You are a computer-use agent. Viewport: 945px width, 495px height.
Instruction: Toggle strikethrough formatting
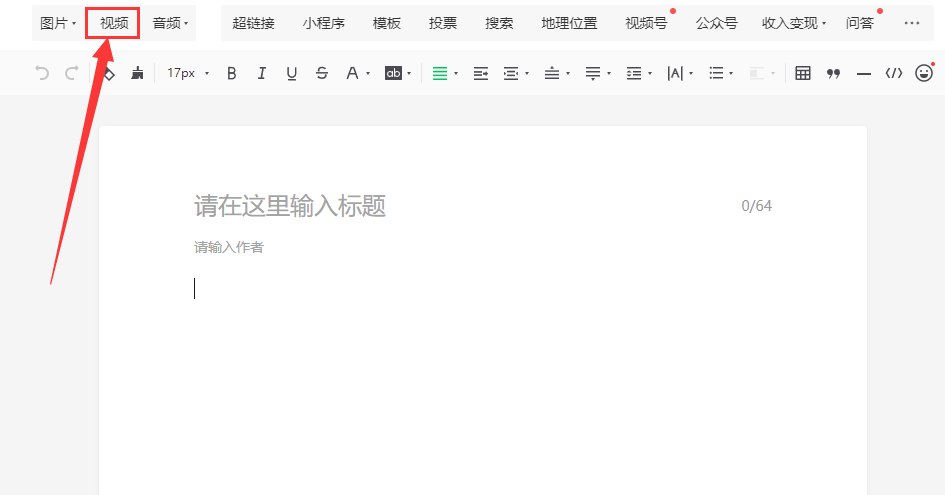(322, 73)
